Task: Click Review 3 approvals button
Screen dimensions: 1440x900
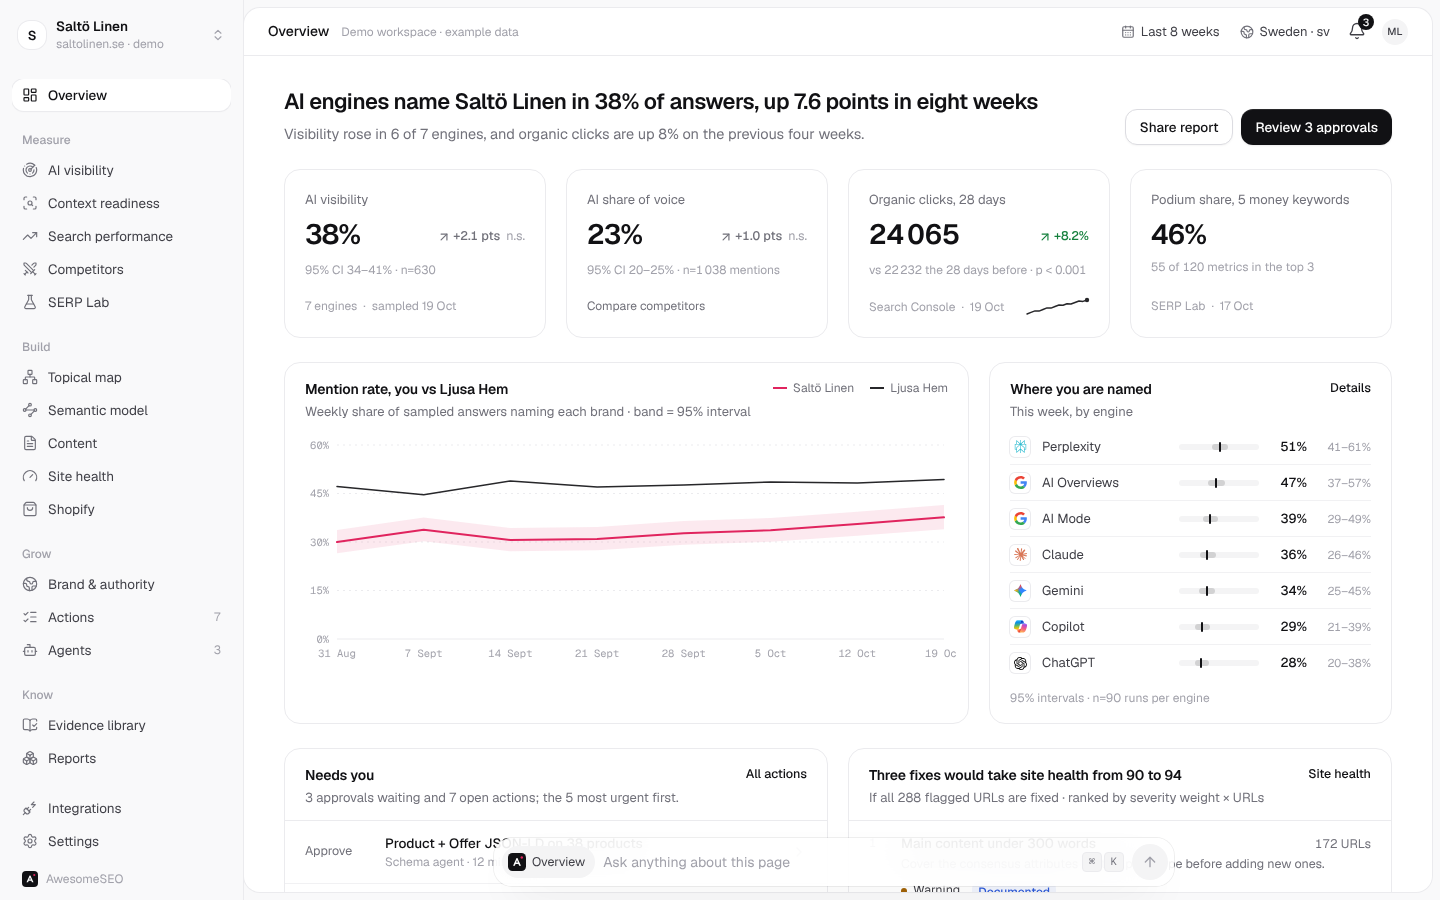Action: [x=1316, y=127]
